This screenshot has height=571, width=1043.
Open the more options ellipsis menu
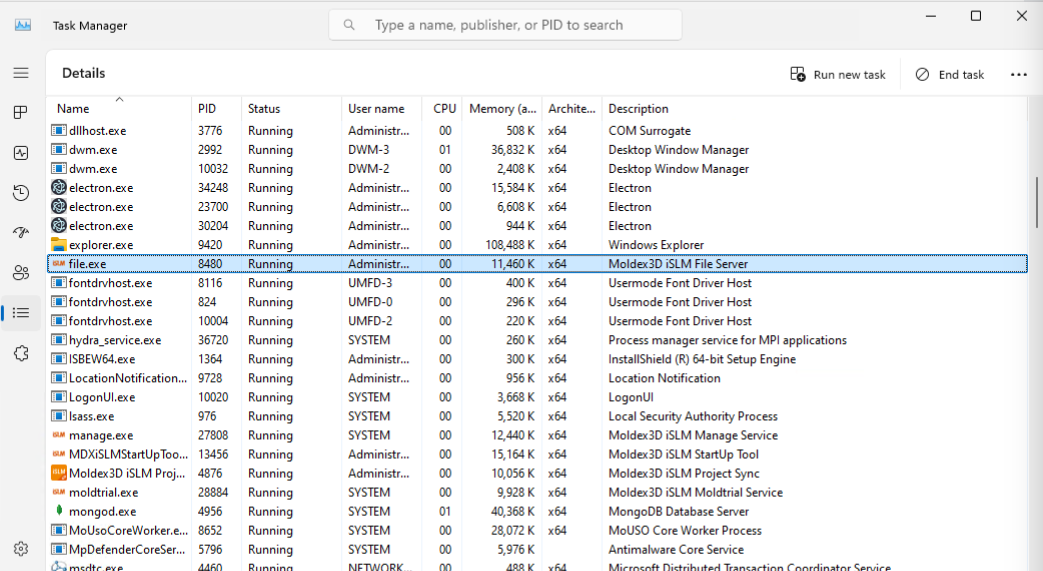(1018, 75)
